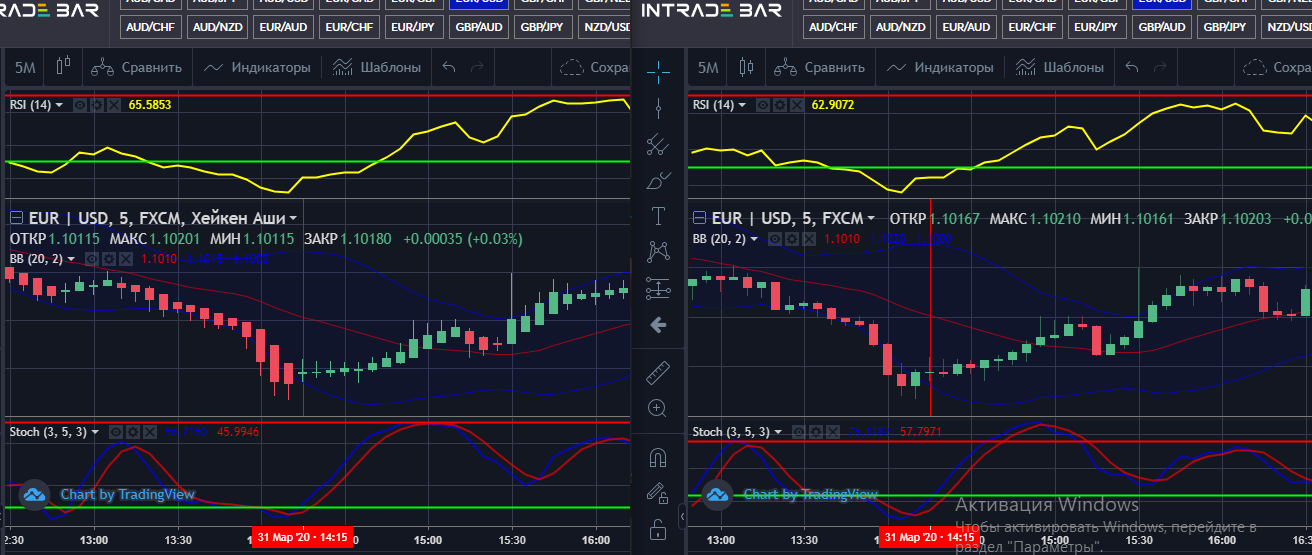The image size is (1312, 555).
Task: Open RSI settings gear in left chart
Action: [96, 105]
